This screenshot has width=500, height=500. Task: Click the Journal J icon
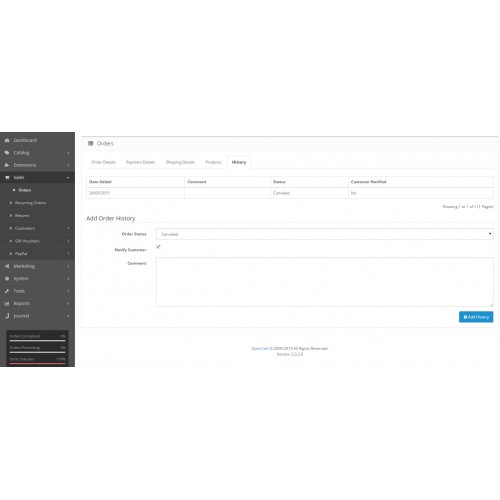(7, 316)
